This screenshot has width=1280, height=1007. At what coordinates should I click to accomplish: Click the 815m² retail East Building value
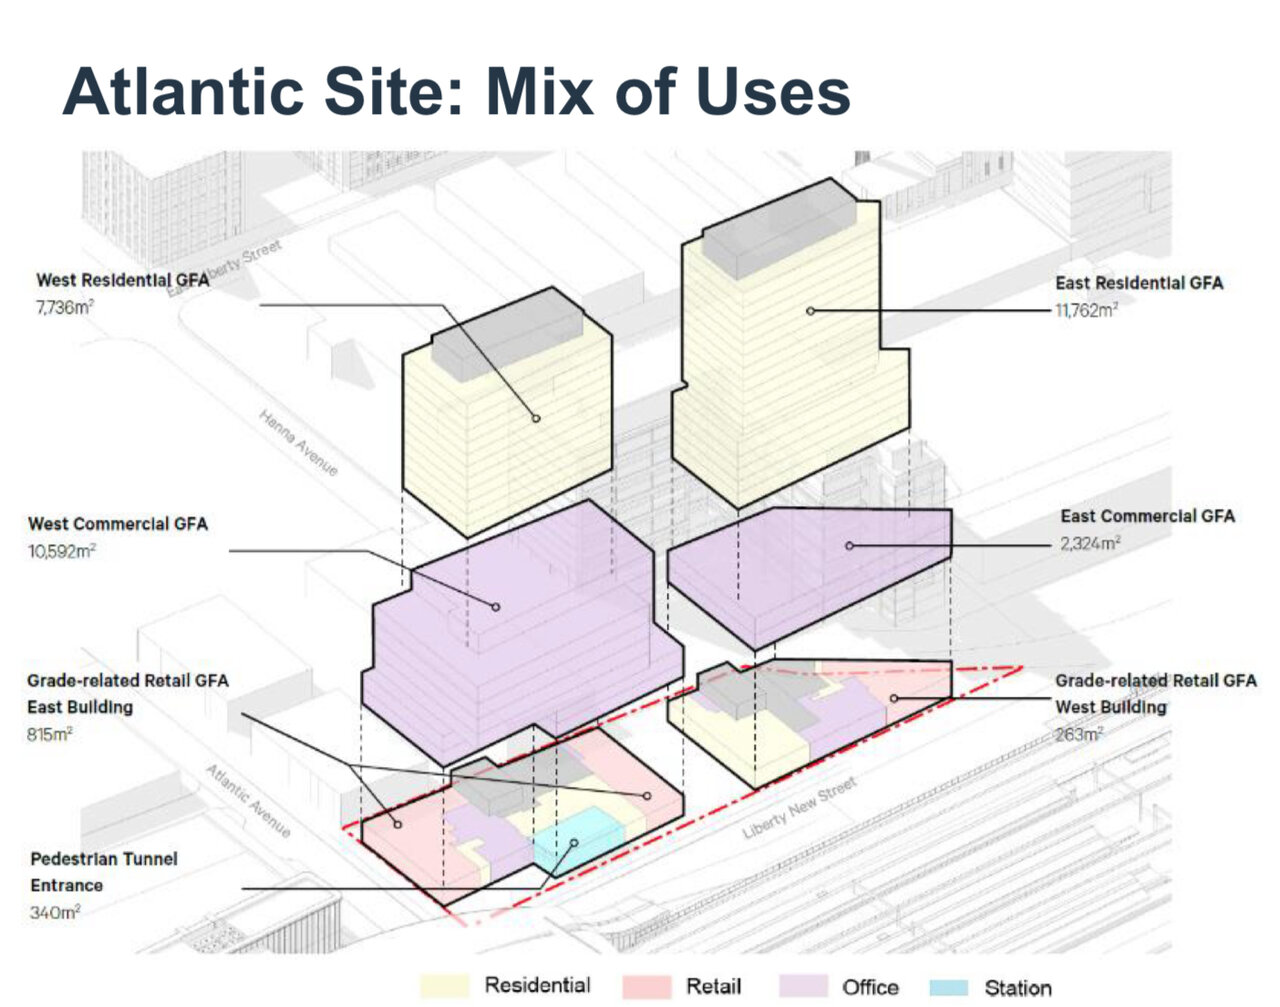(x=50, y=734)
